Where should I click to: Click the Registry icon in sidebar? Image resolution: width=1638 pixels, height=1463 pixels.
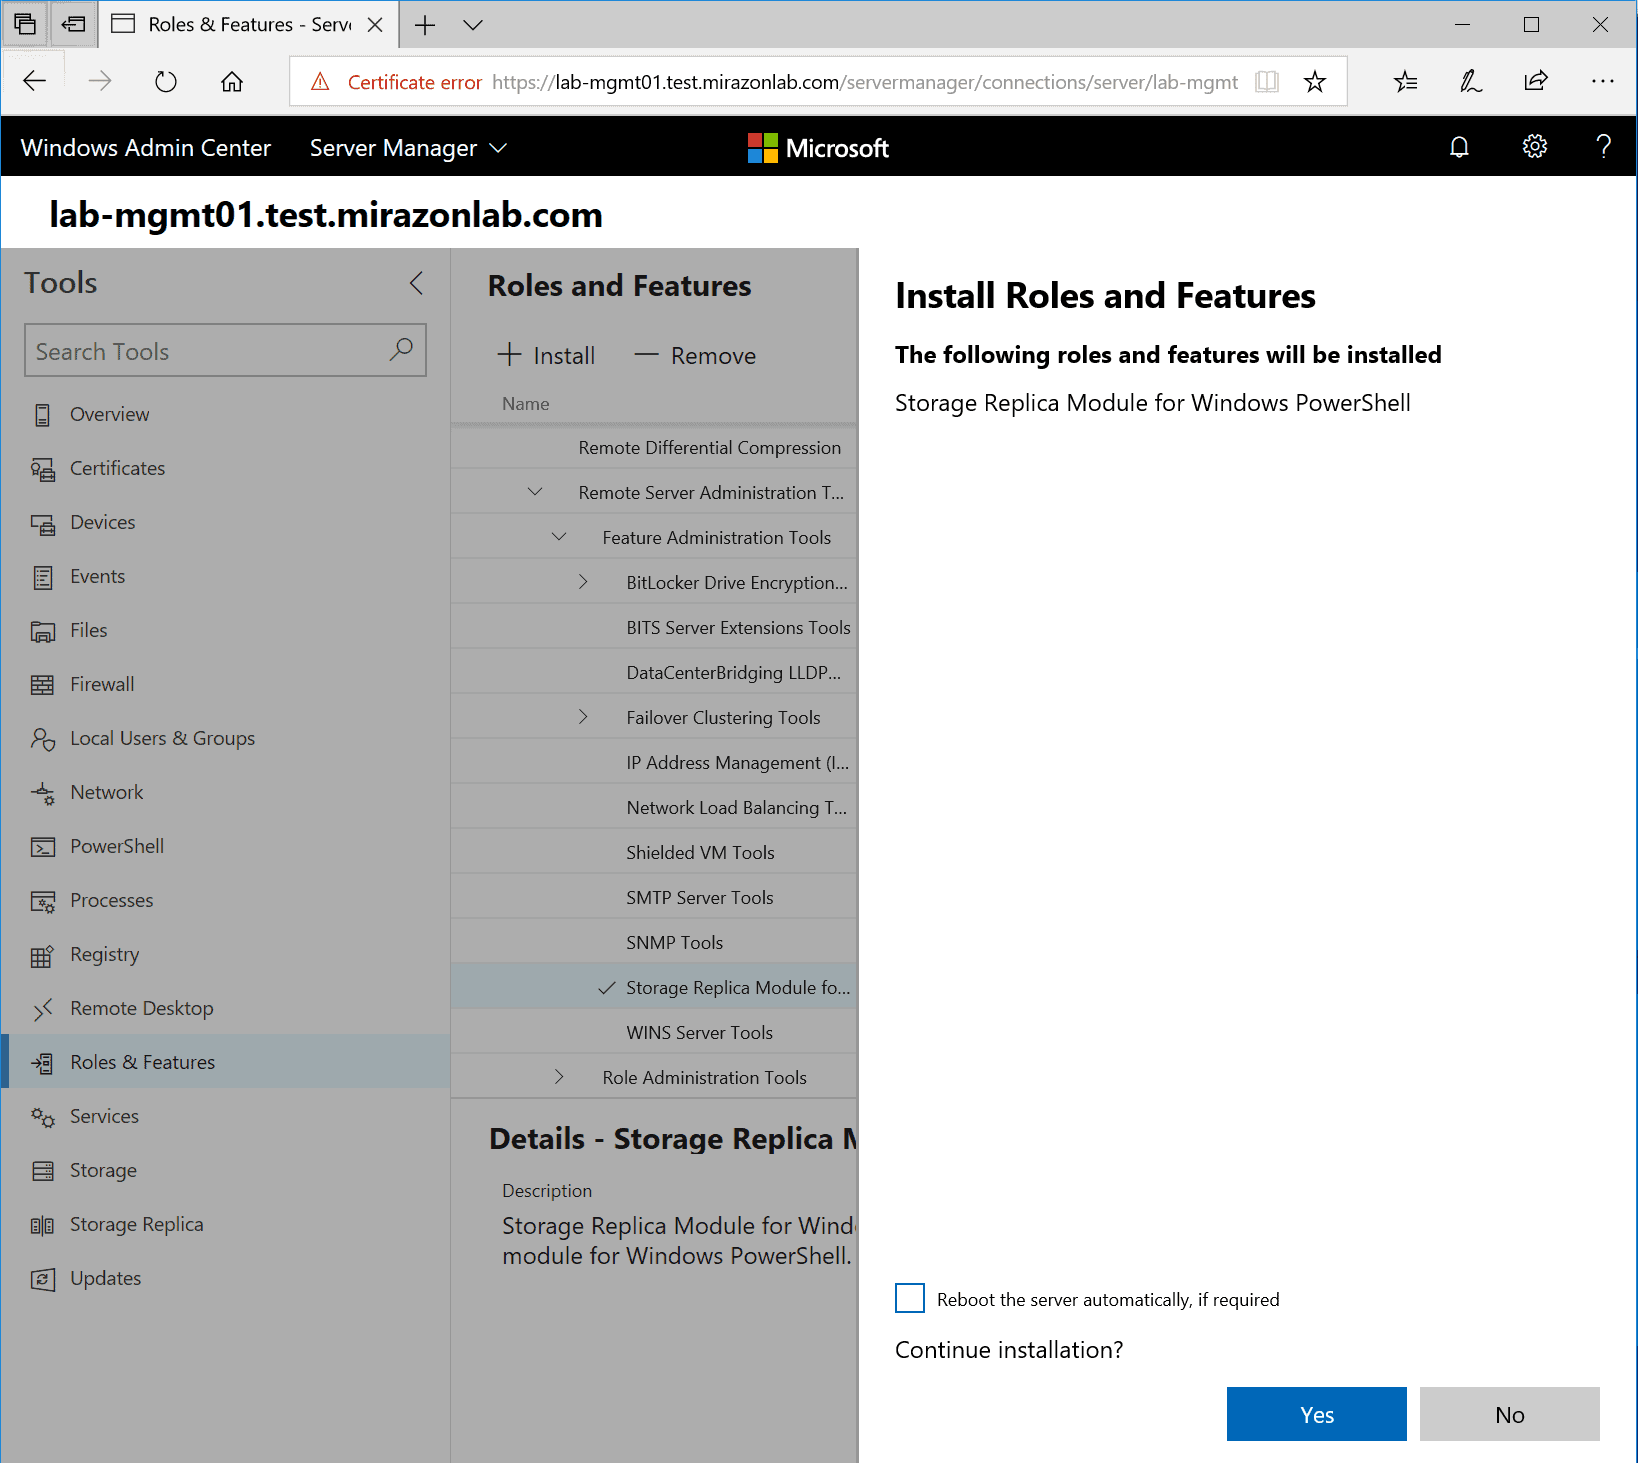42,956
